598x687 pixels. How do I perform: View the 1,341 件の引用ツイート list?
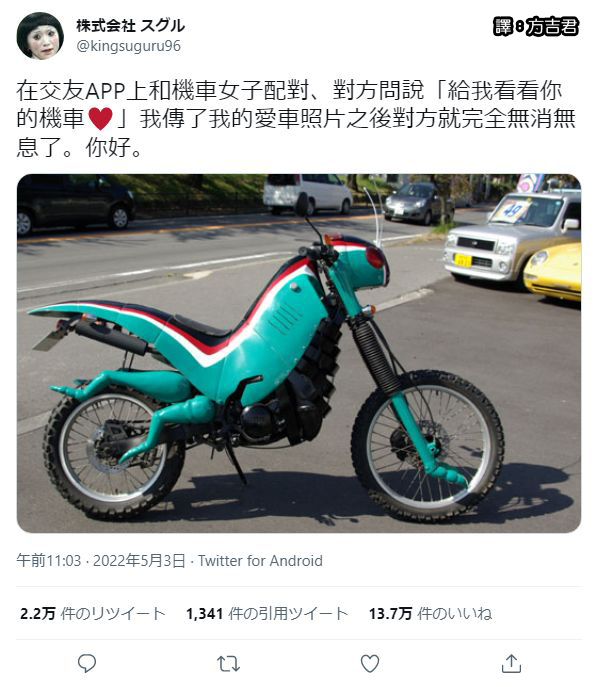pyautogui.click(x=266, y=613)
